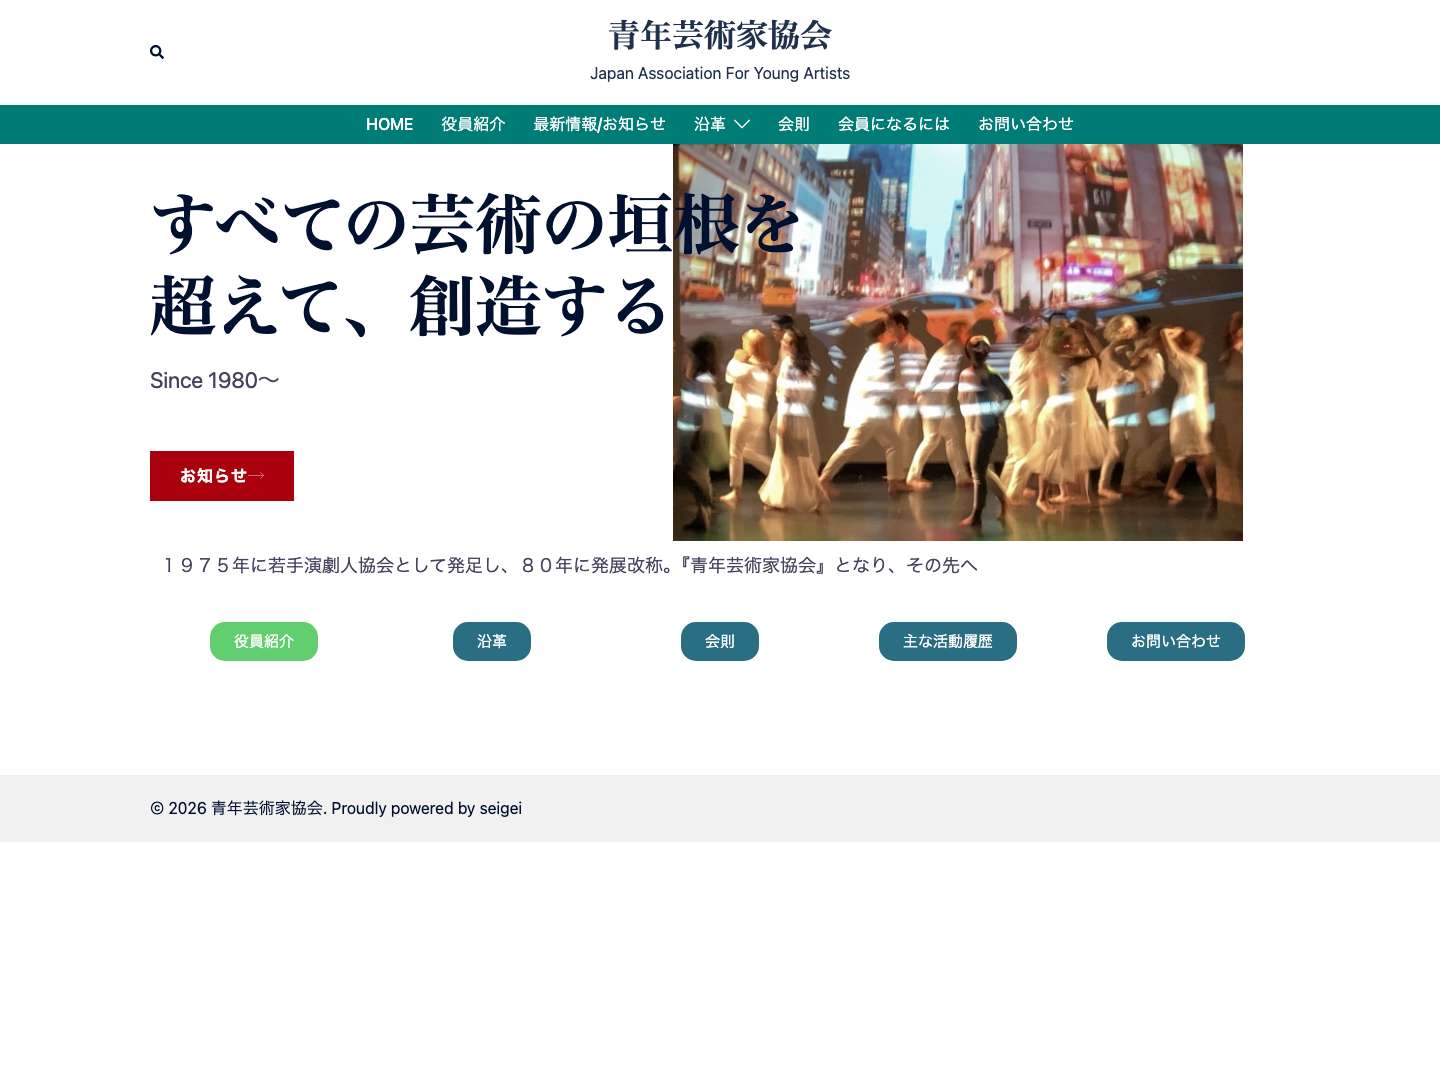The height and width of the screenshot is (1080, 1440).
Task: Click 会員になるには in the navigation bar
Action: (893, 124)
